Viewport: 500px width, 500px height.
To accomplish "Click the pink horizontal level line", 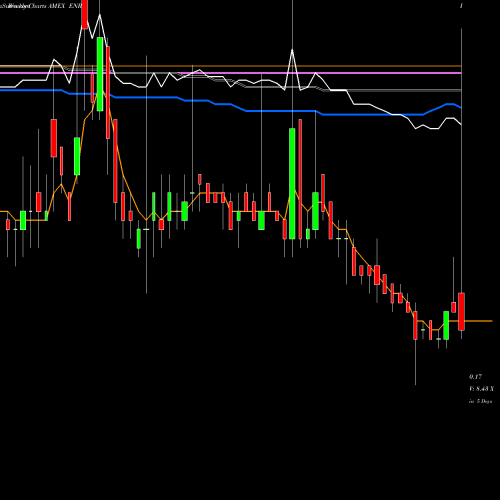I will (231, 73).
